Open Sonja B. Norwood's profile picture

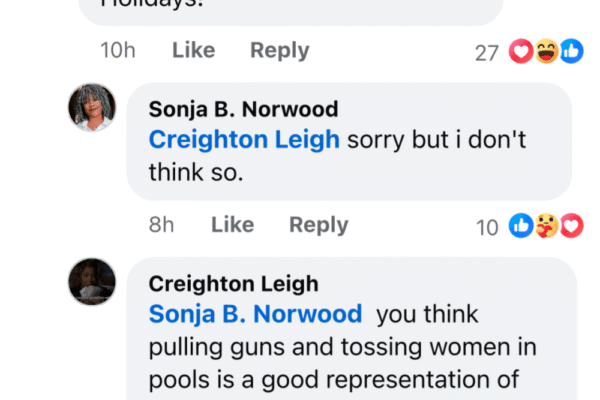point(92,107)
